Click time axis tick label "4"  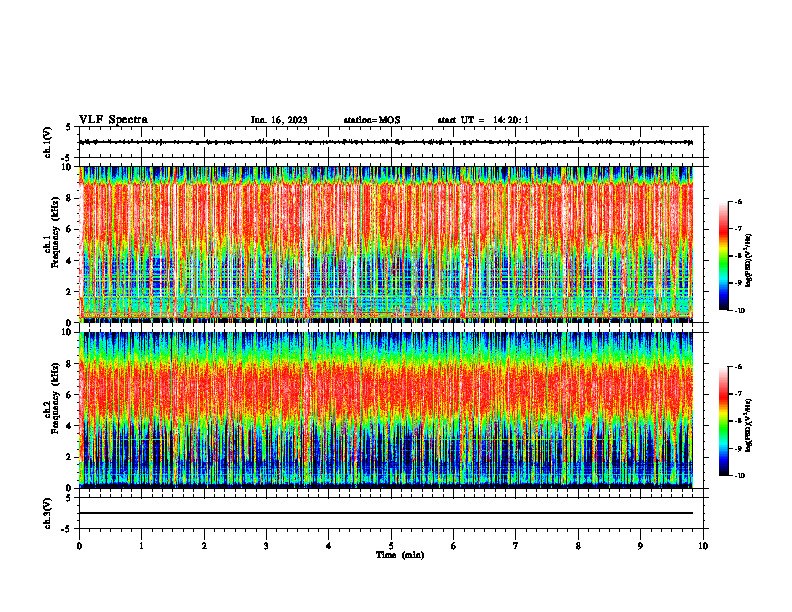pos(329,546)
